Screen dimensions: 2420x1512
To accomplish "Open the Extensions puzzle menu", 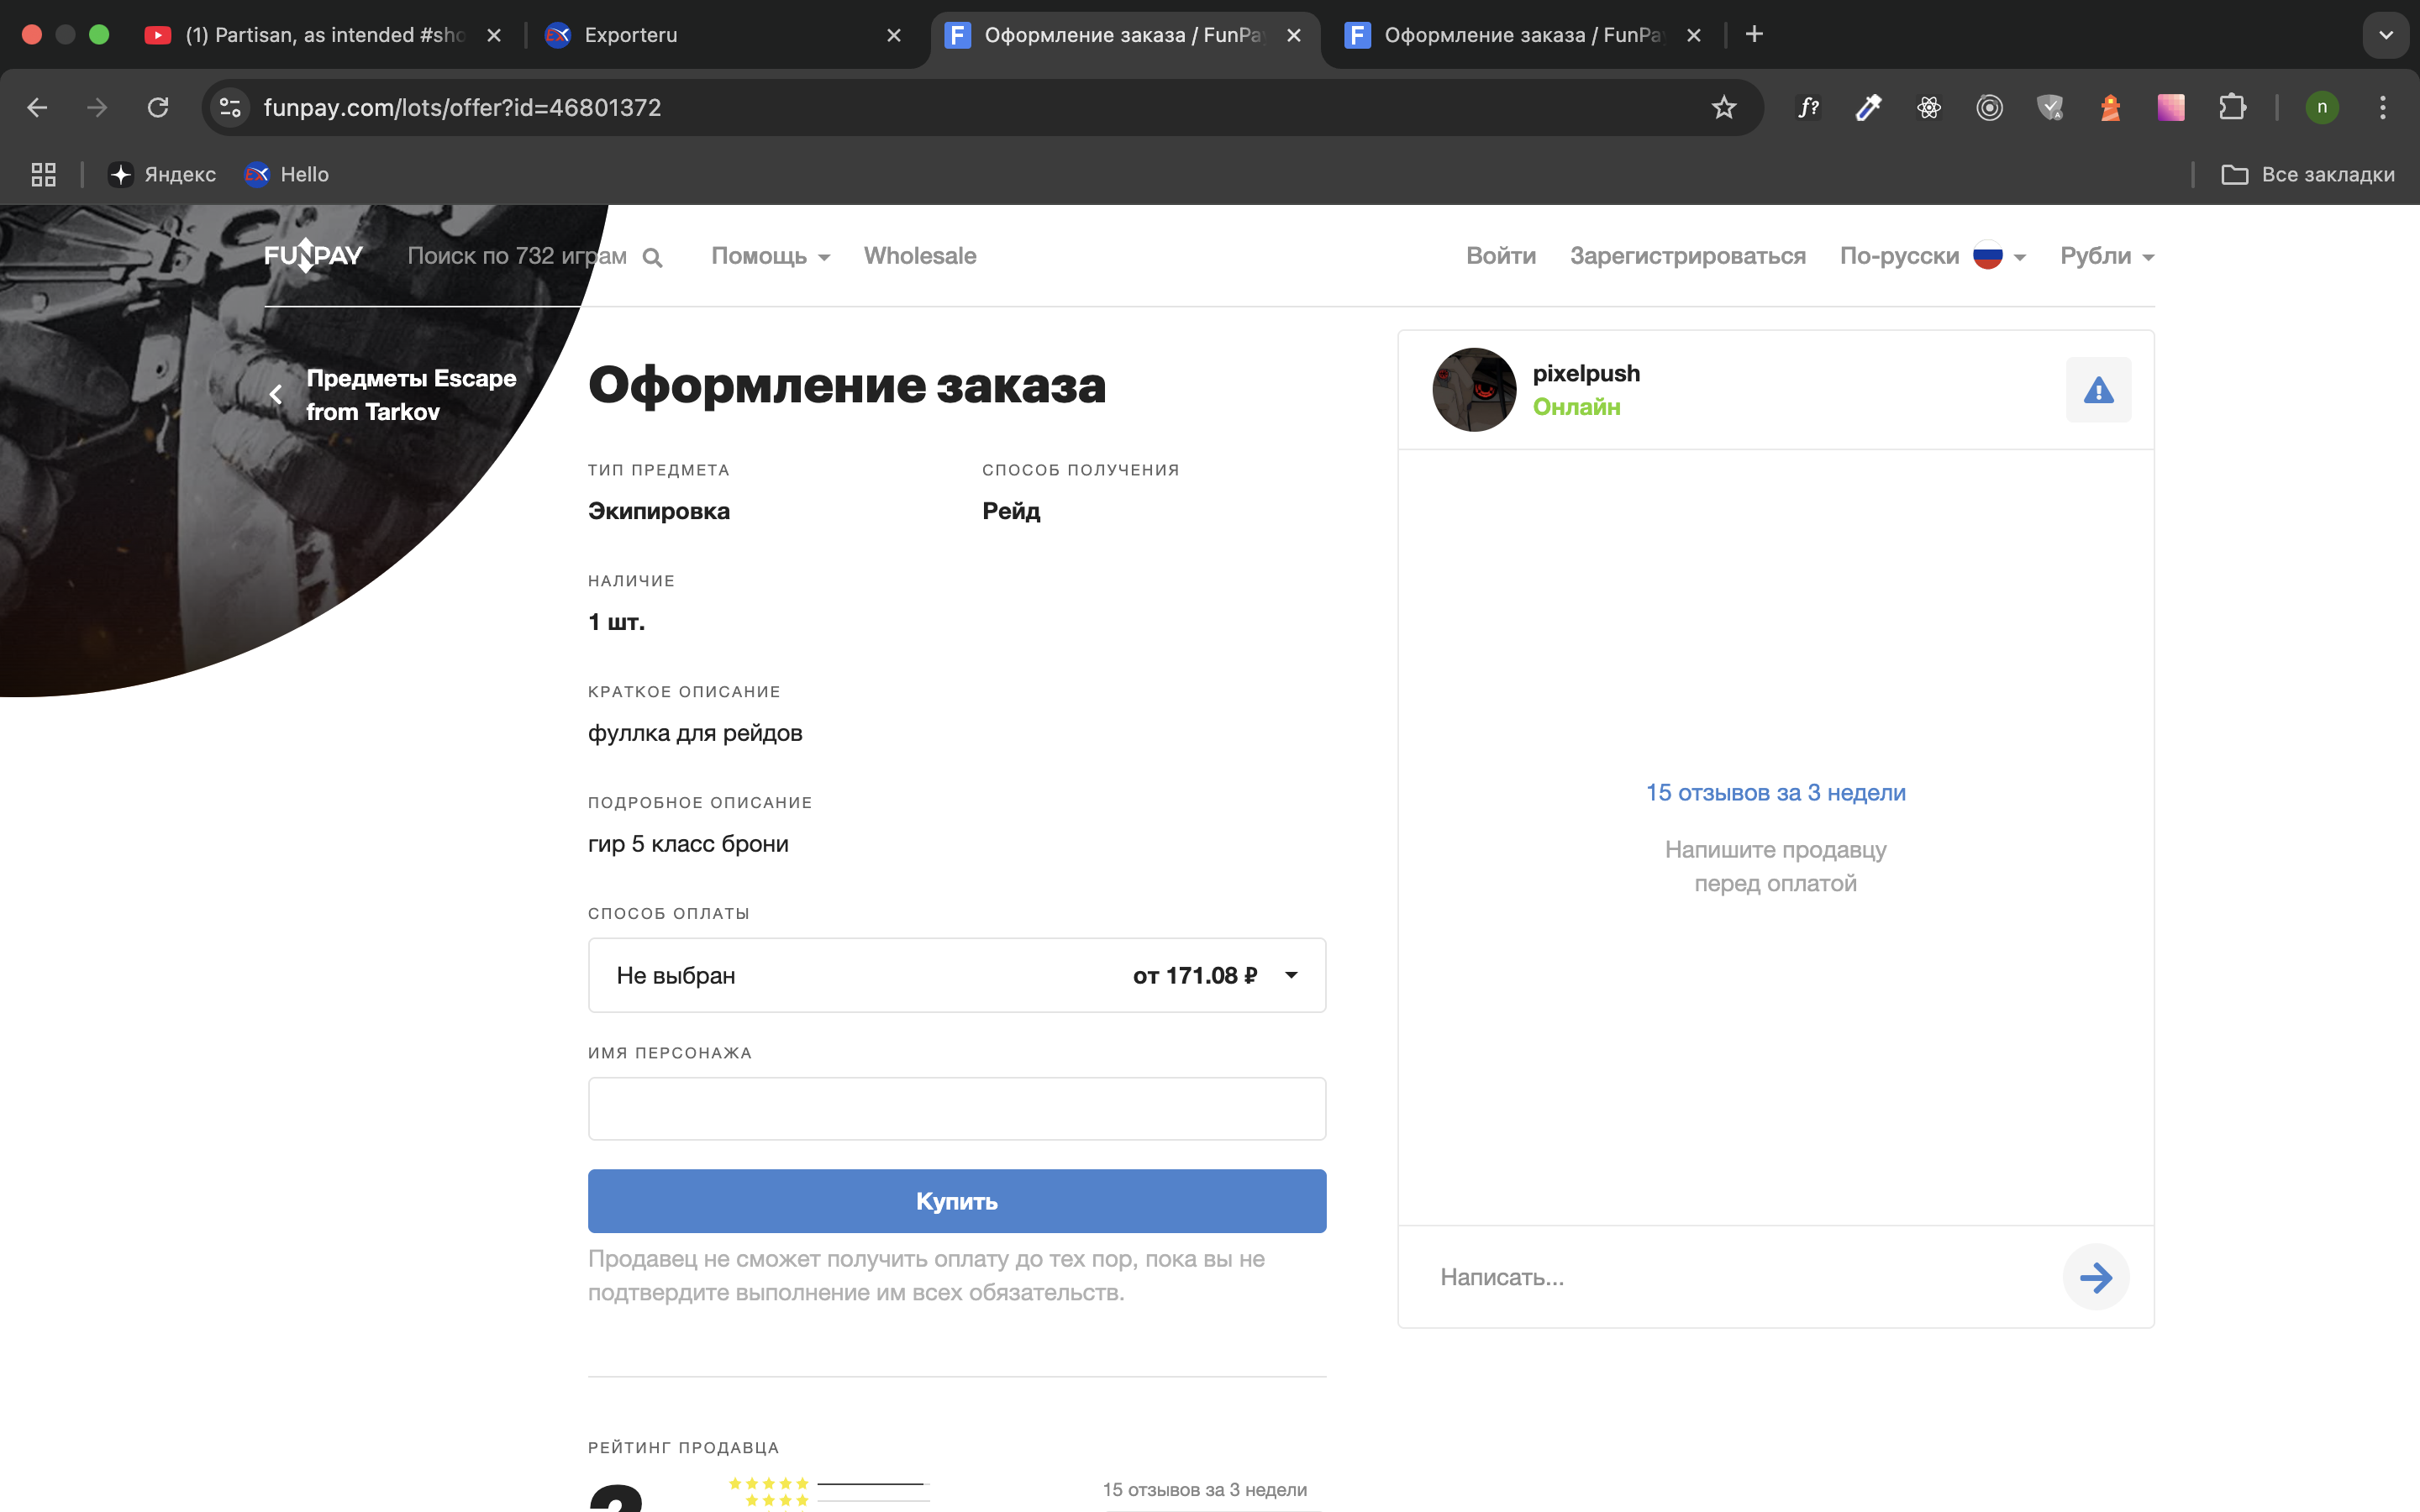I will (x=2232, y=108).
